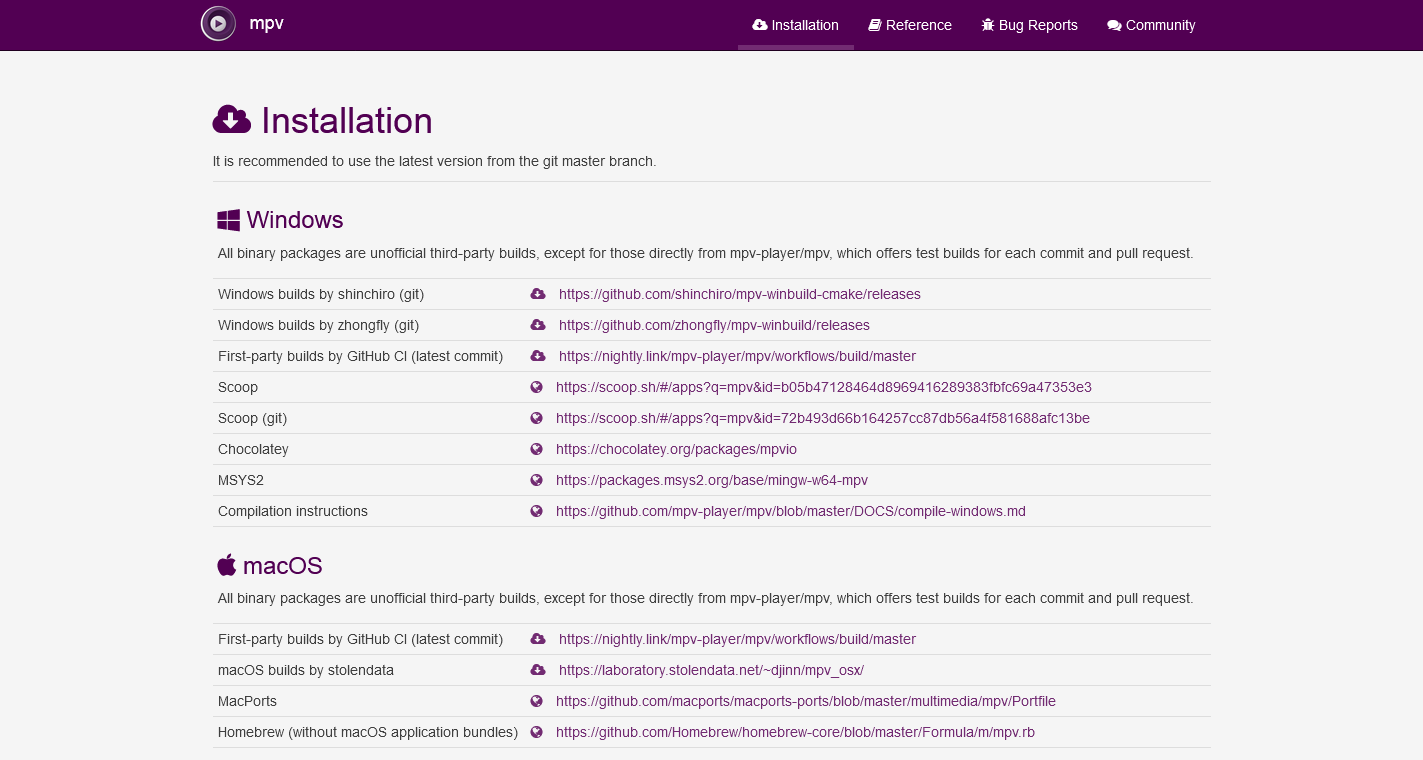Viewport: 1423px width, 760px height.
Task: Open packages.msys2.org mingw-w64-mpv link
Action: click(x=712, y=480)
